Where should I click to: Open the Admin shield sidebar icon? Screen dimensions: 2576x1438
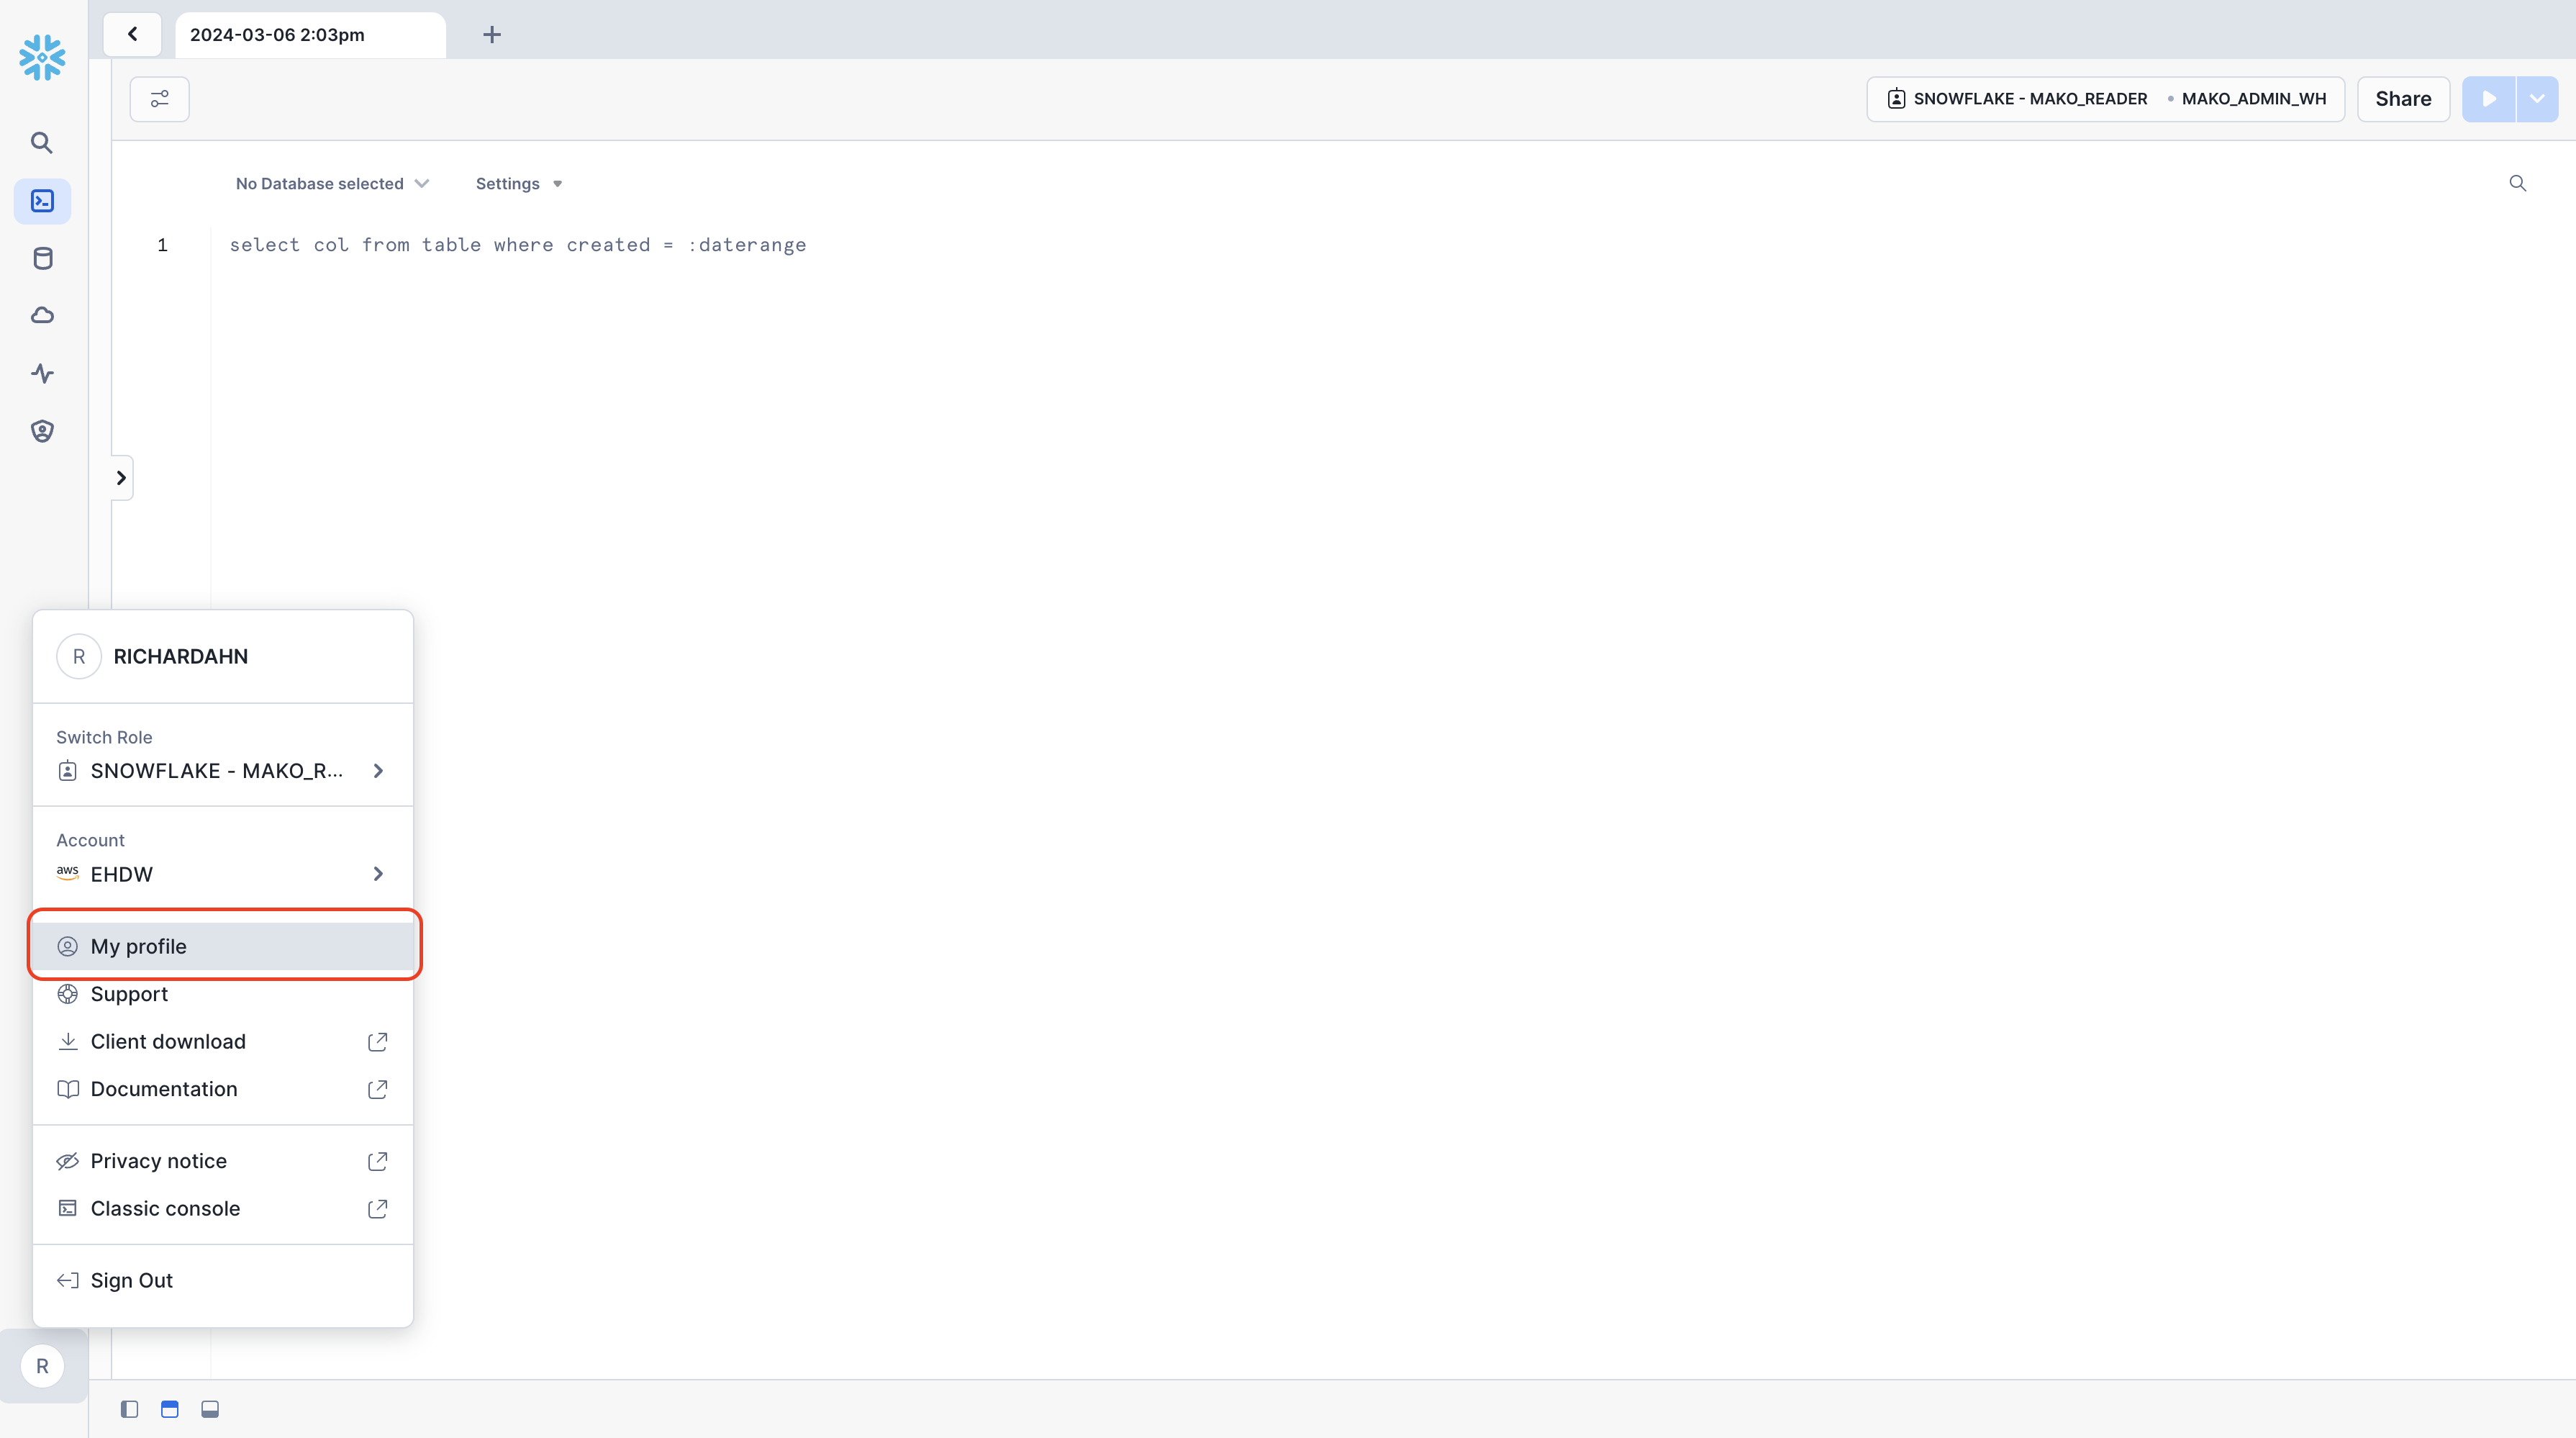pos(42,431)
